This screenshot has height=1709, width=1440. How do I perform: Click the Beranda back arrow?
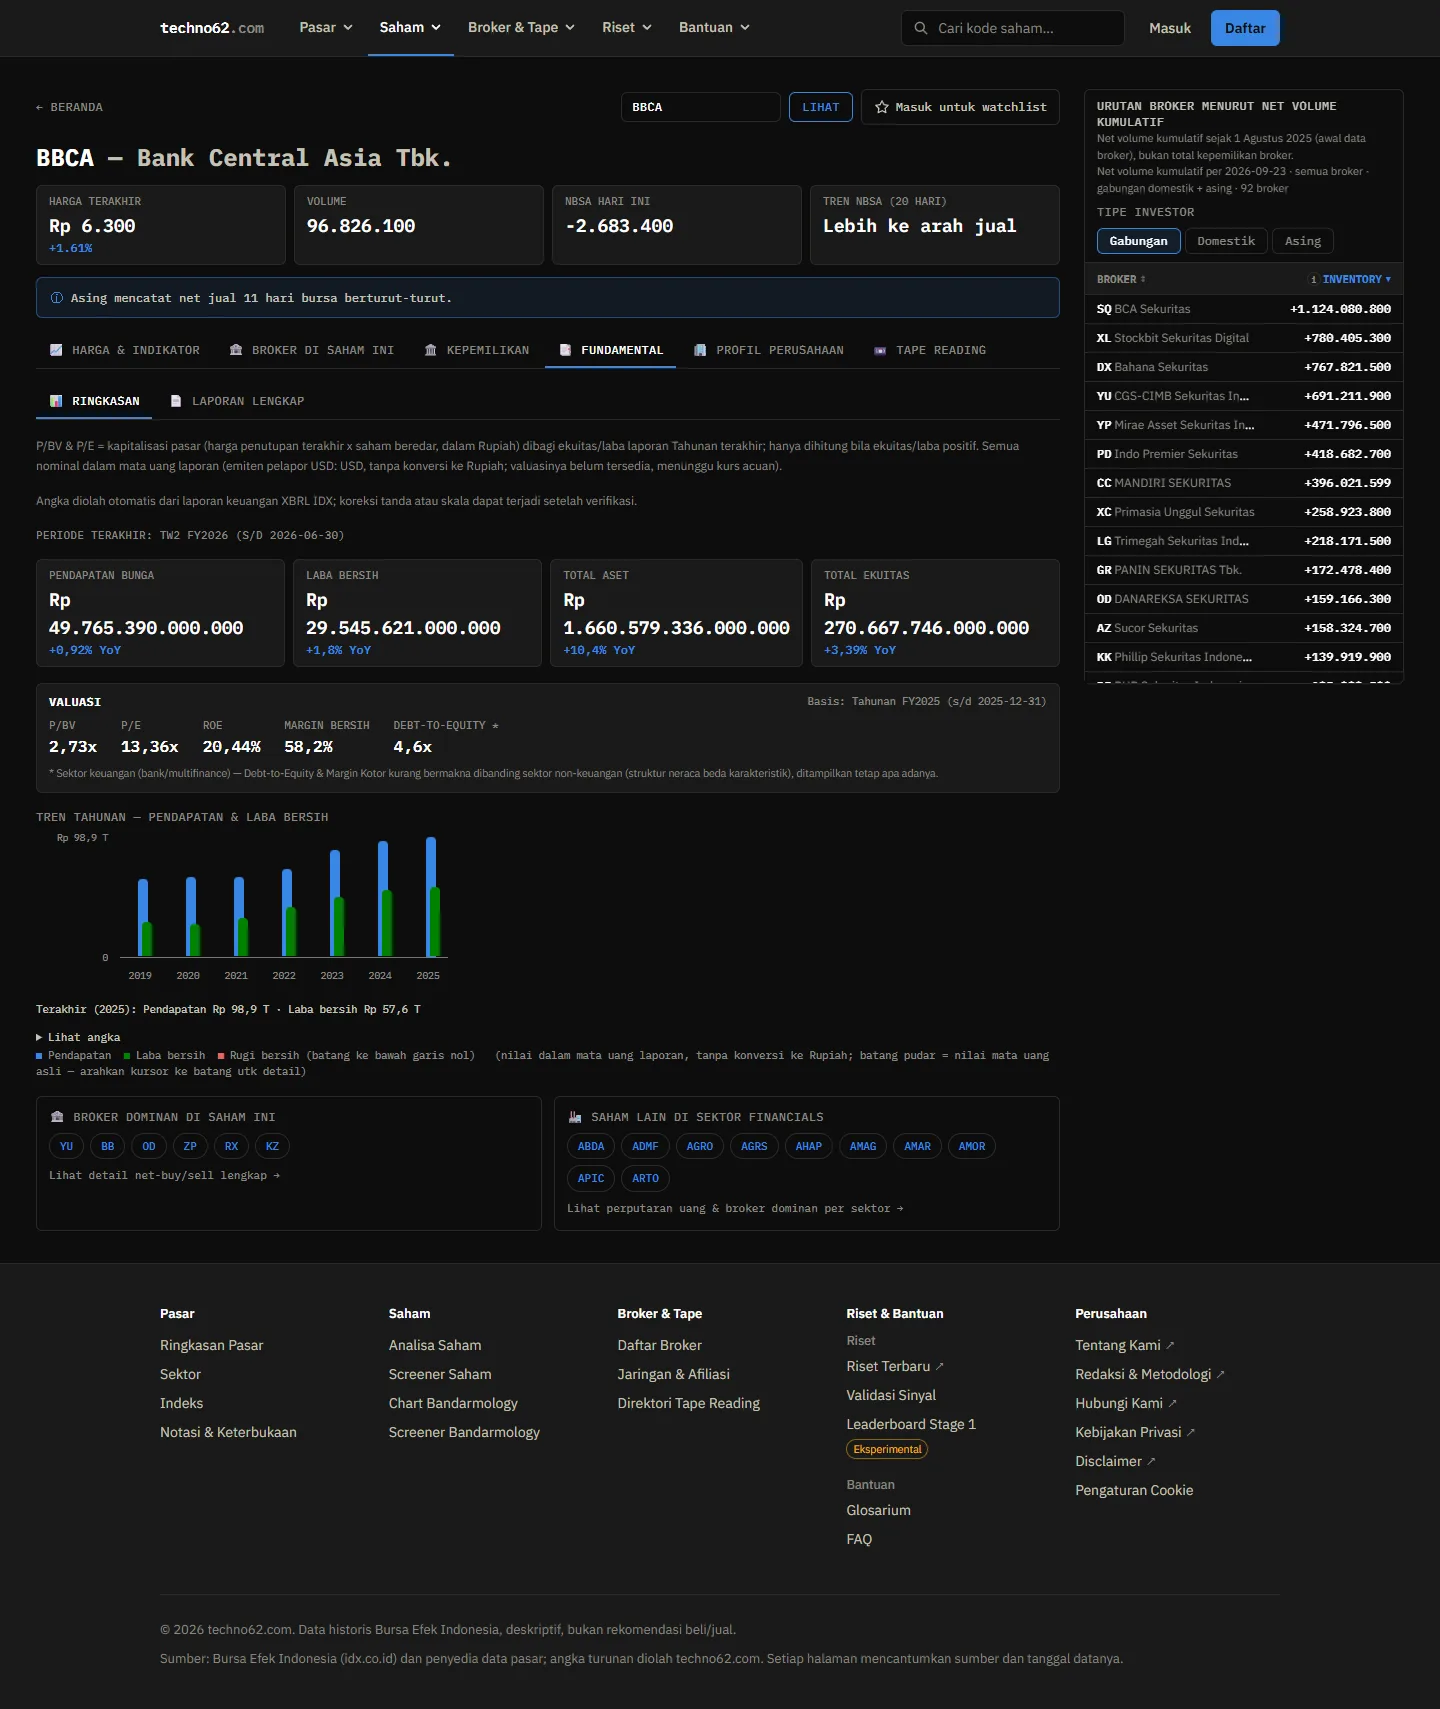(40, 107)
